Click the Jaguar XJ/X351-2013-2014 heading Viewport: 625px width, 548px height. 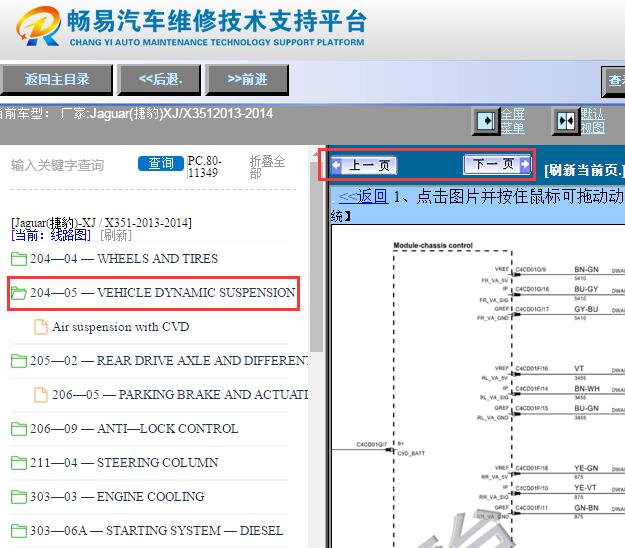[x=101, y=222]
